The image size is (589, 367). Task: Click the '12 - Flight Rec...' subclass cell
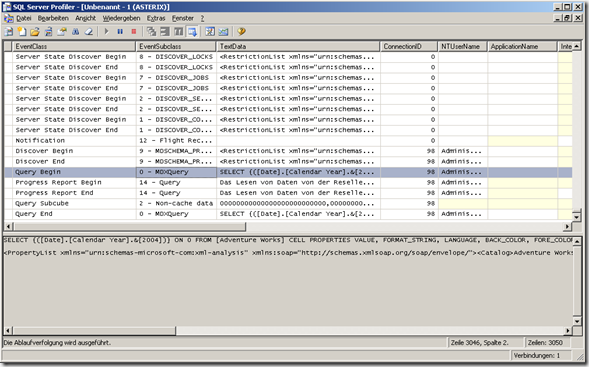(x=176, y=140)
